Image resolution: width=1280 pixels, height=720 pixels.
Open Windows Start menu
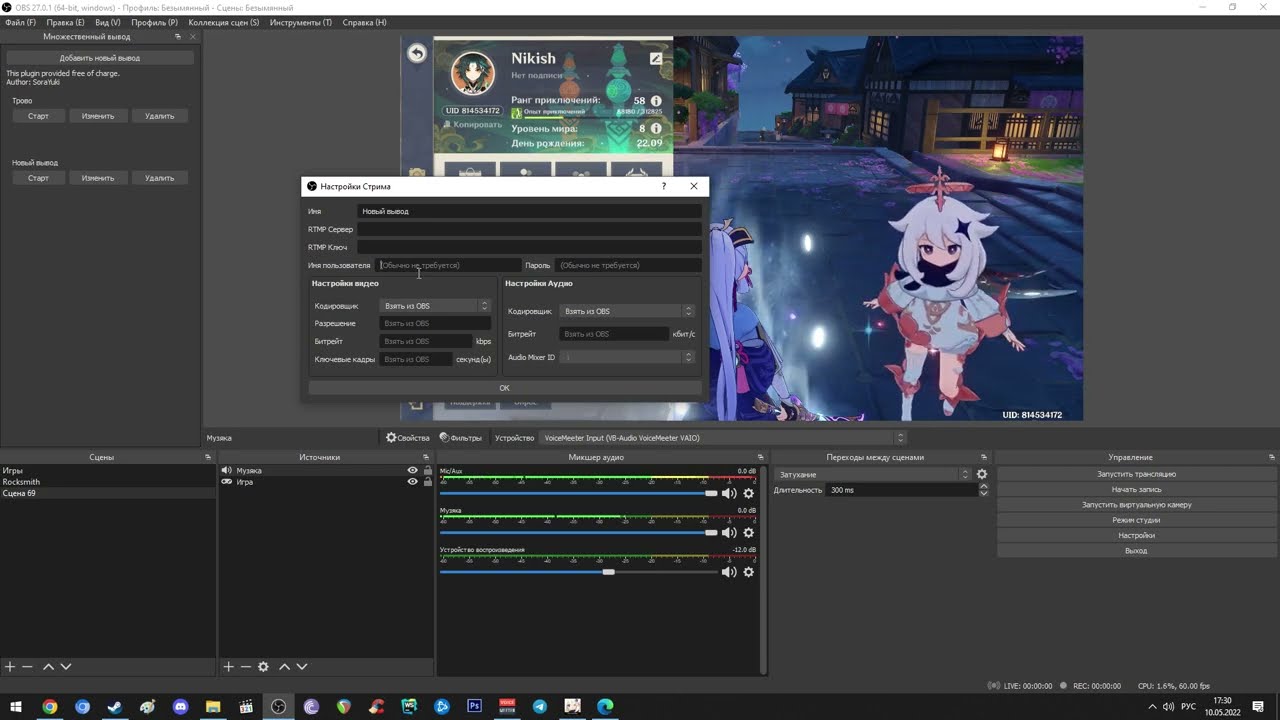[16, 706]
